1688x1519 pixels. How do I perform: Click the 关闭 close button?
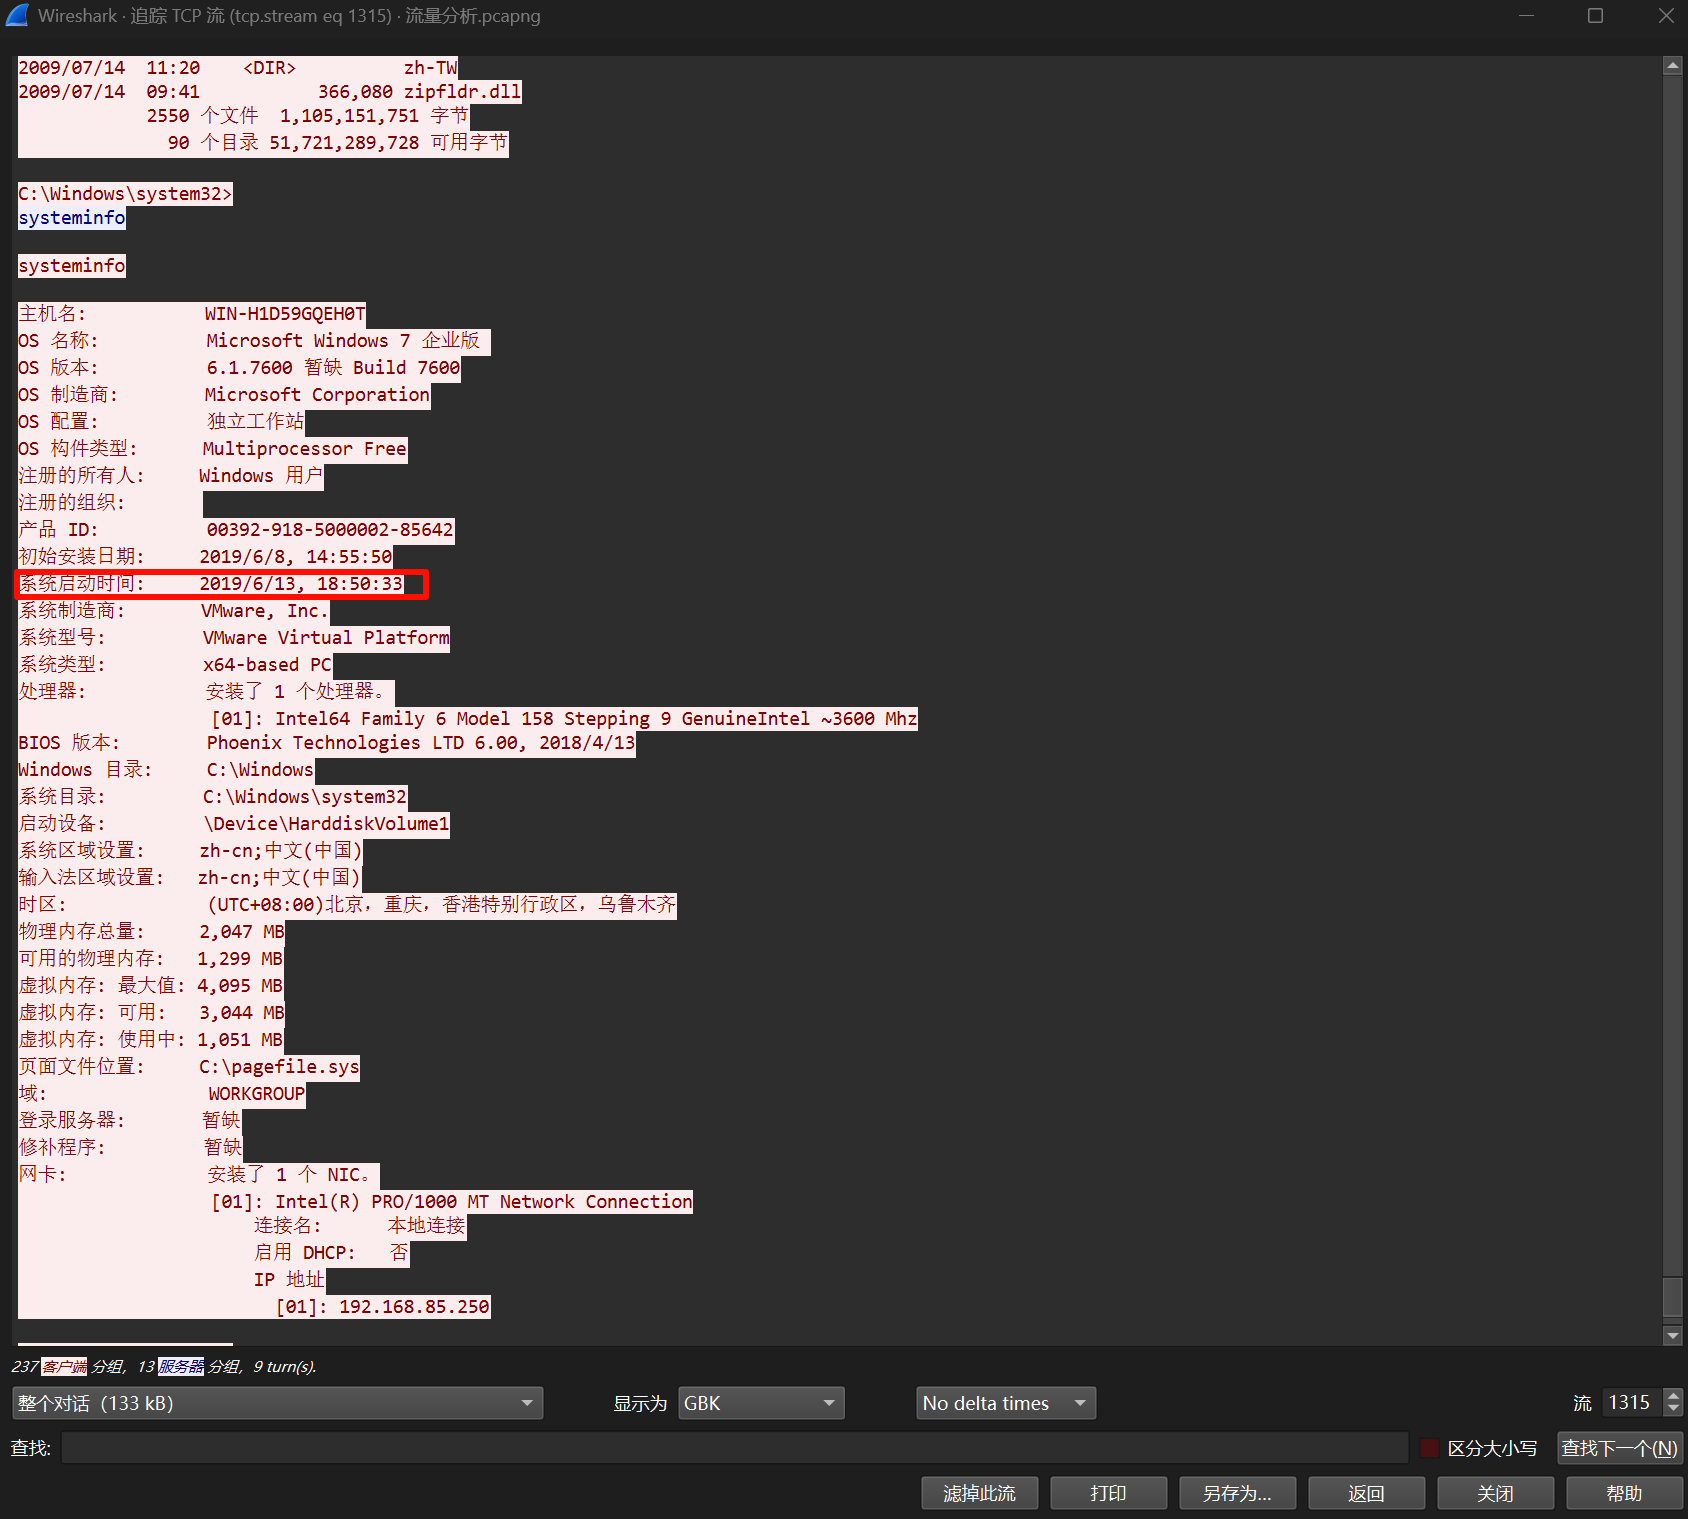click(x=1496, y=1493)
